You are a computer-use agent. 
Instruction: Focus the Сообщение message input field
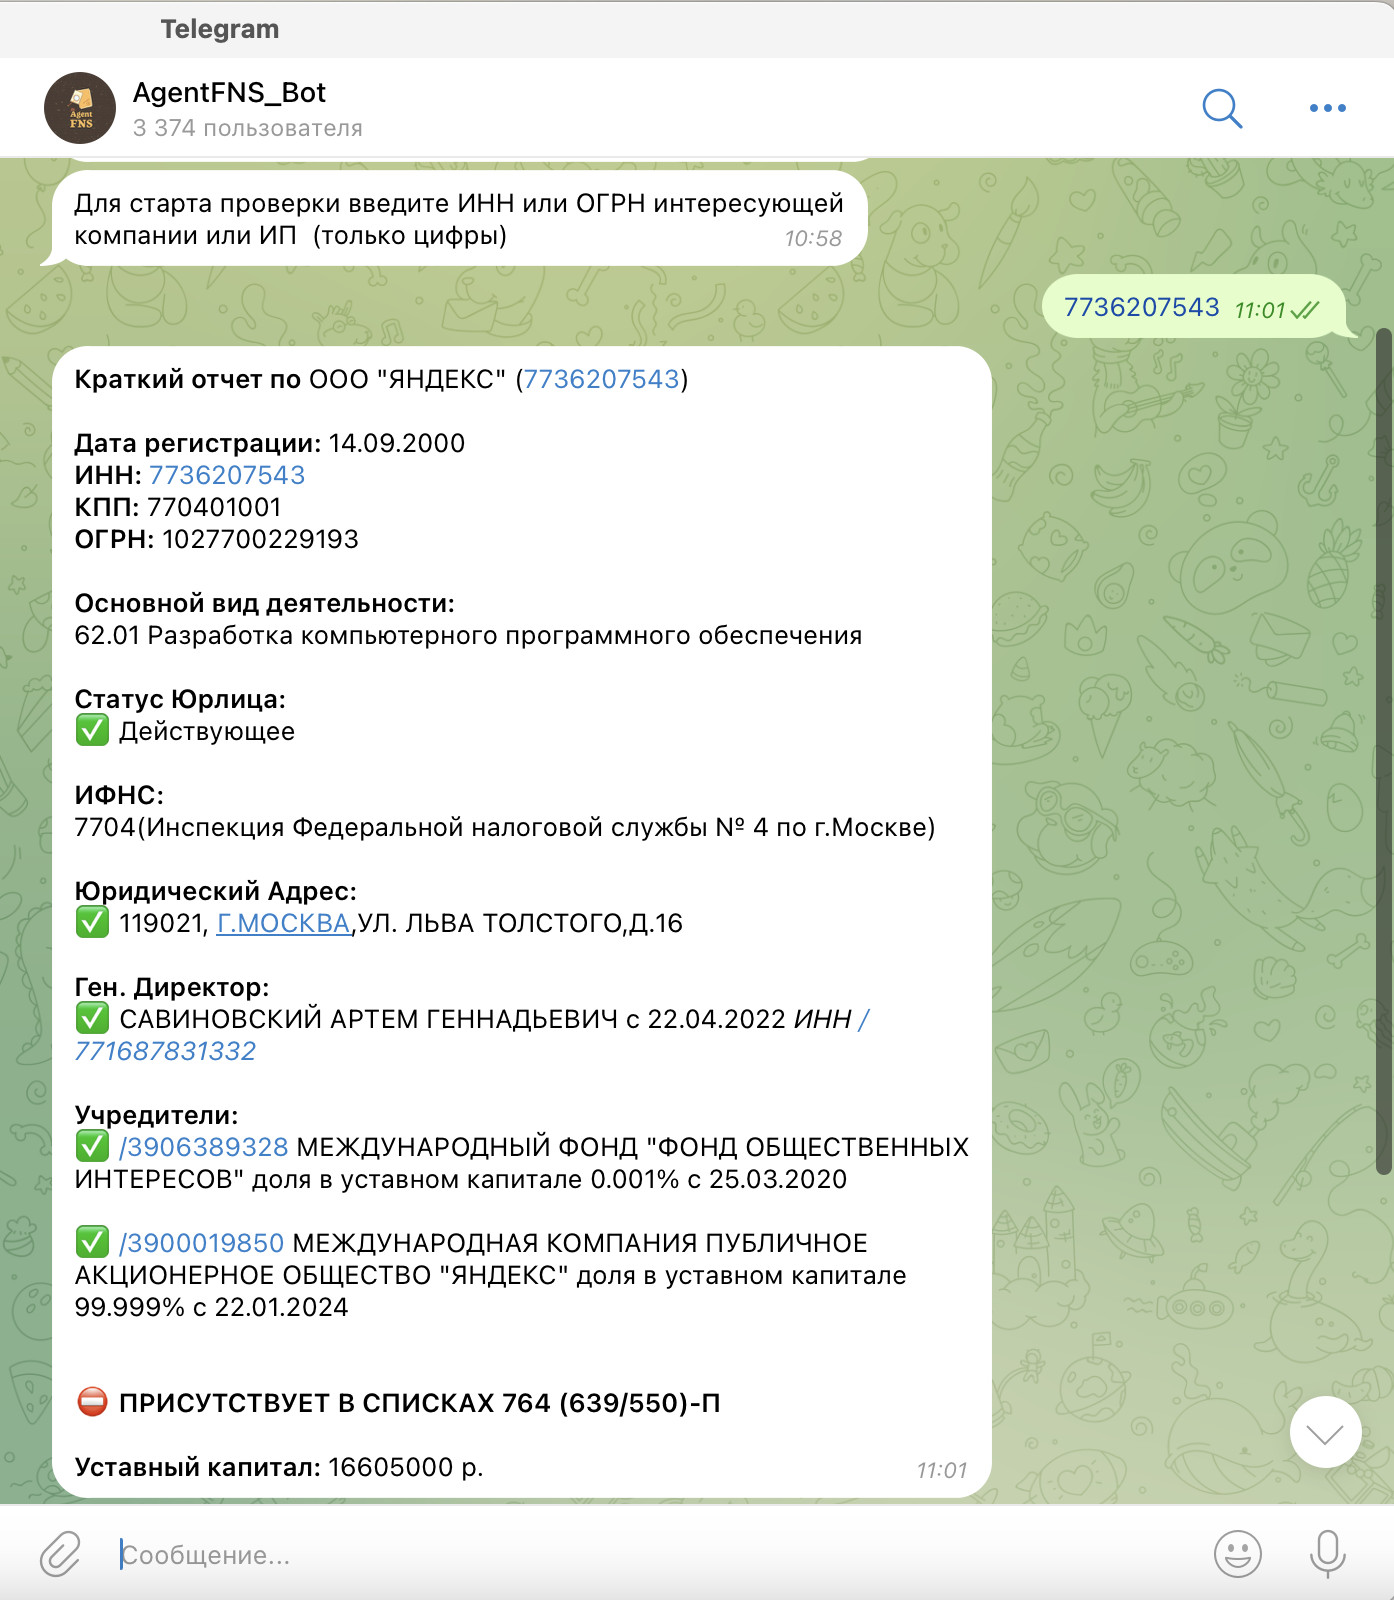tap(650, 1555)
